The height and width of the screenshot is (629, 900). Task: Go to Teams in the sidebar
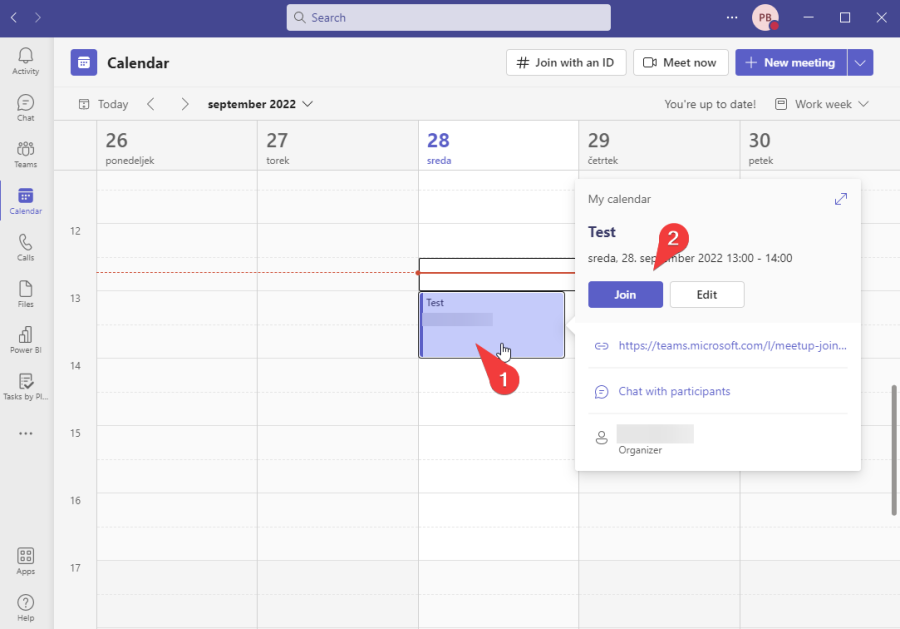pyautogui.click(x=26, y=153)
